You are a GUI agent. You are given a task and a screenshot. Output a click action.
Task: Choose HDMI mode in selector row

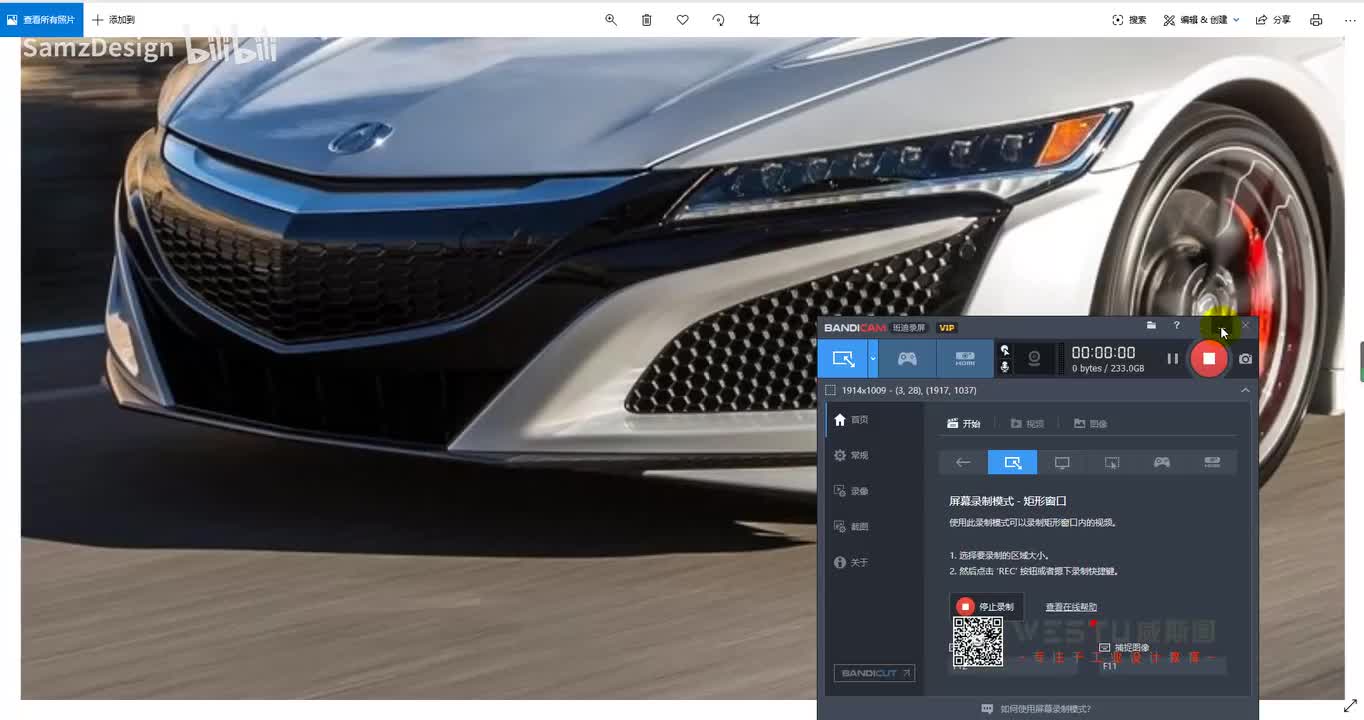(1212, 462)
